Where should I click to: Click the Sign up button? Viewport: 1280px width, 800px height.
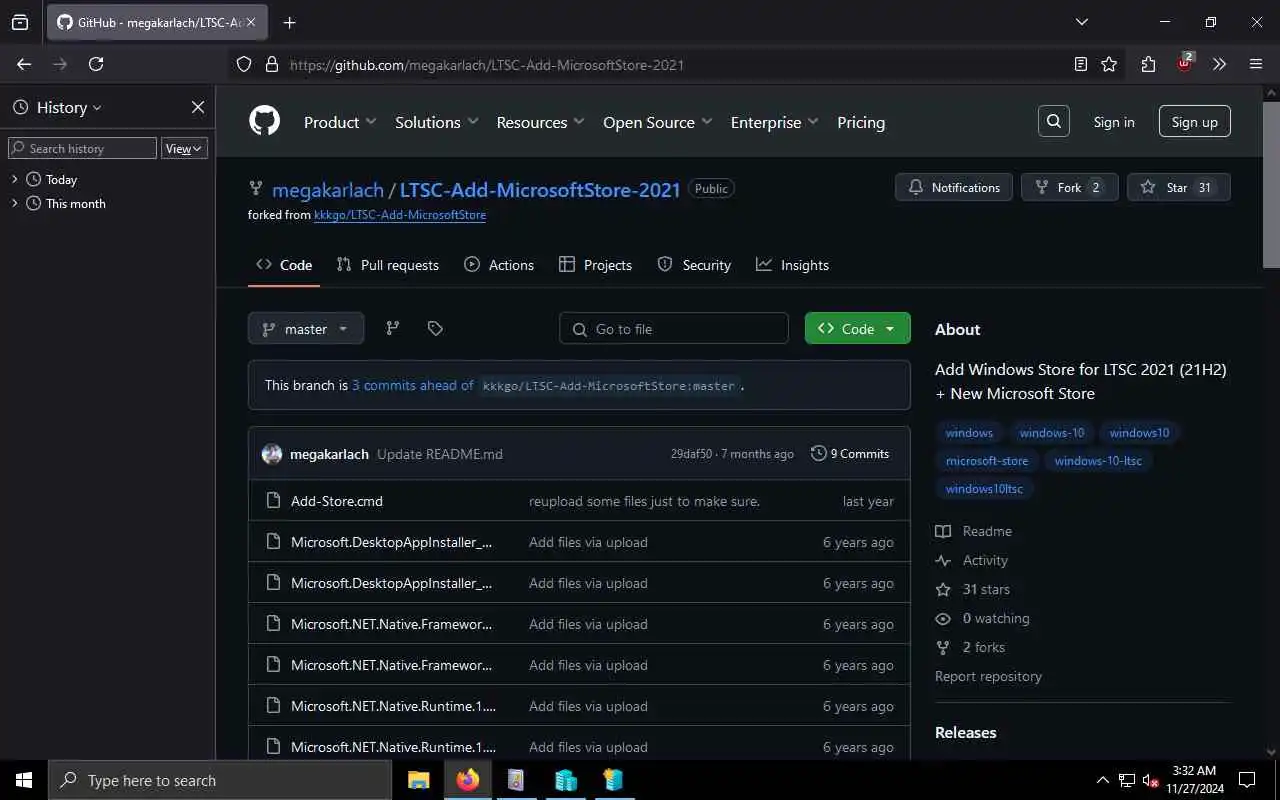[x=1195, y=122]
